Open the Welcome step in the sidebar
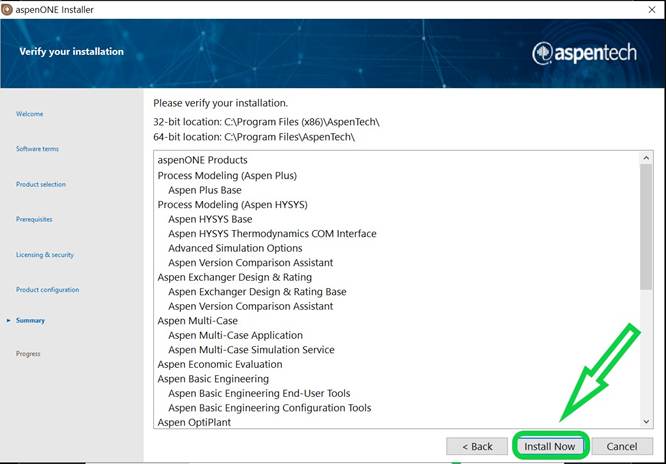Viewport: 666px width, 464px height. tap(29, 114)
